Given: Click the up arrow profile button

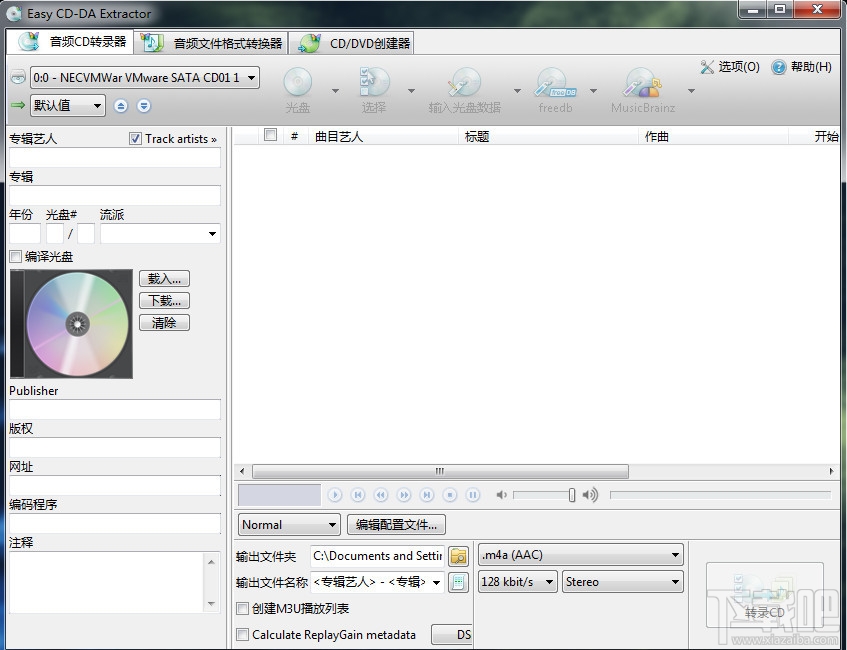Looking at the screenshot, I should pyautogui.click(x=120, y=106).
